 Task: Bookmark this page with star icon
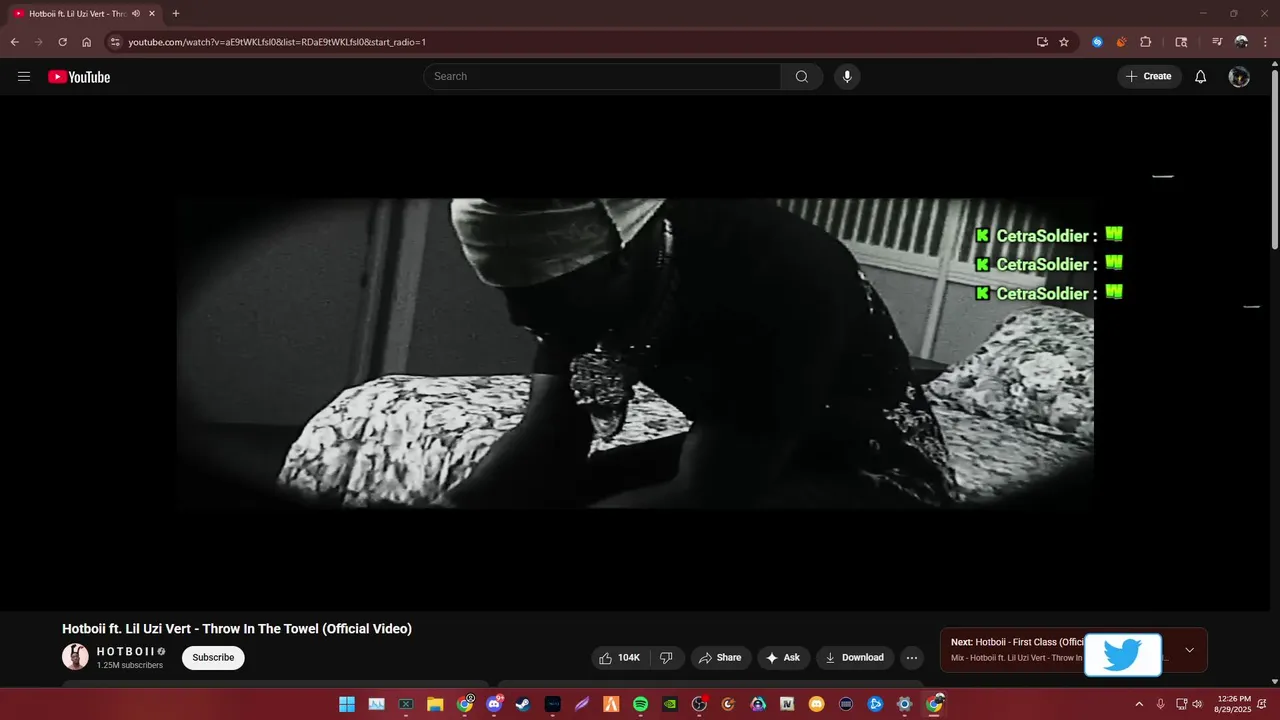1064,42
